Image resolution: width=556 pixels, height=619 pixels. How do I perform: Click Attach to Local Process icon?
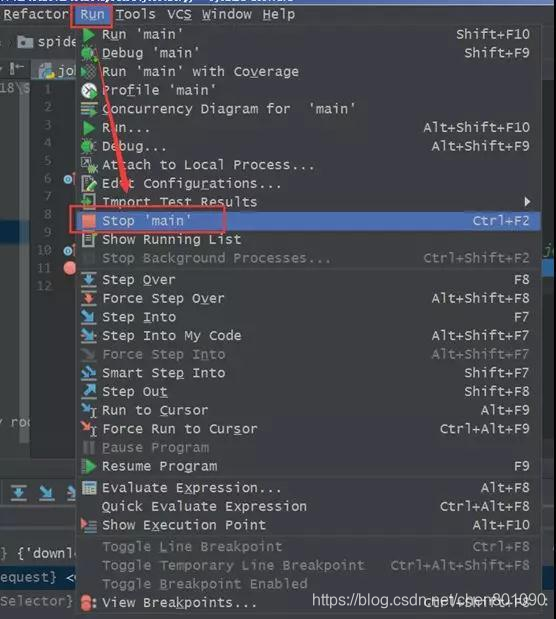[89, 165]
